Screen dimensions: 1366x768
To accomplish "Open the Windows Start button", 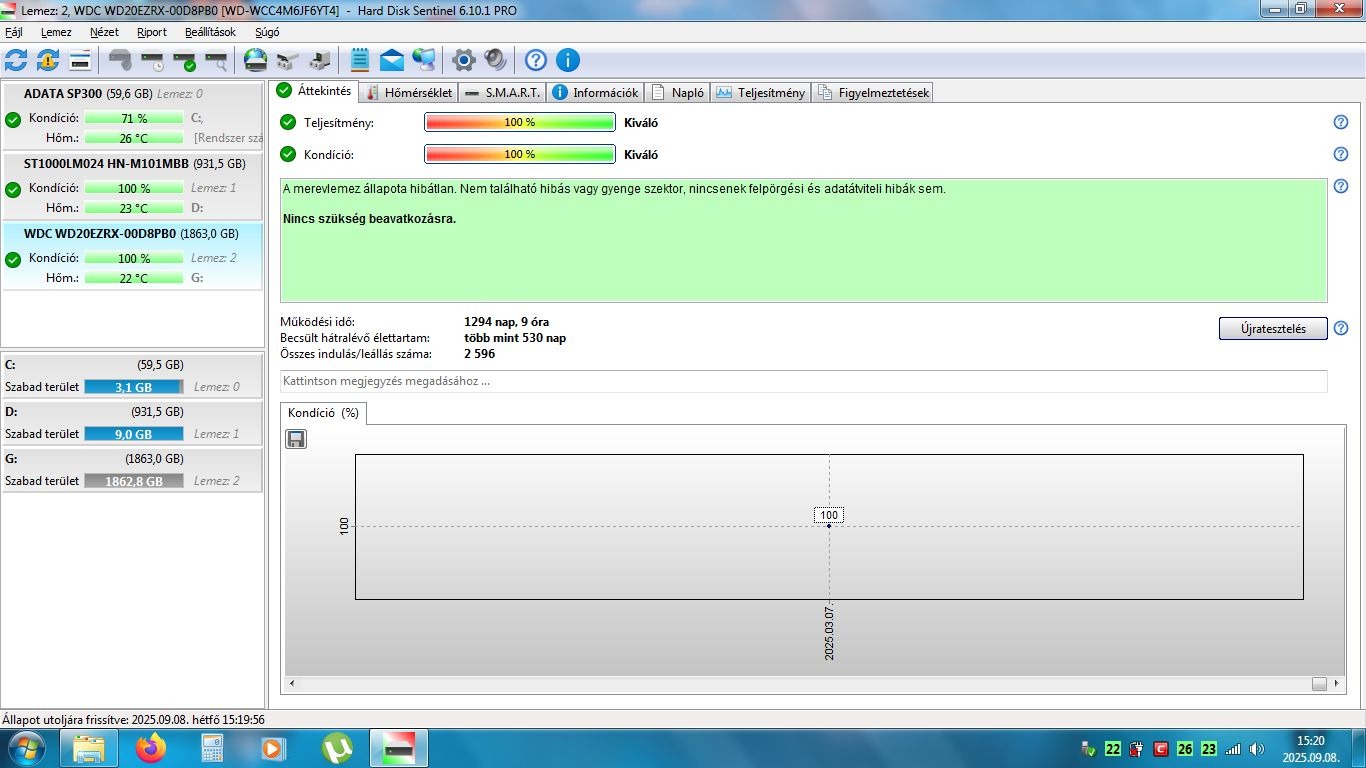I will [26, 748].
